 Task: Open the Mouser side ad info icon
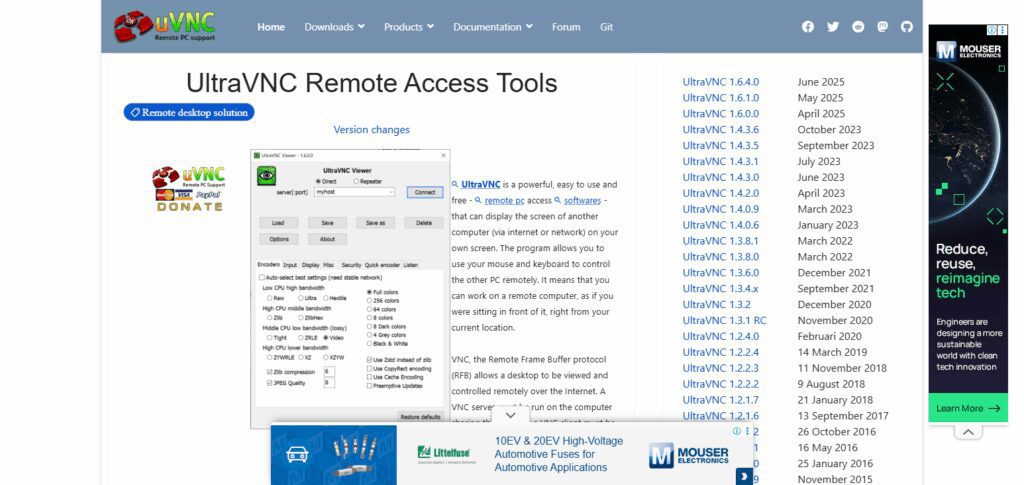click(991, 30)
